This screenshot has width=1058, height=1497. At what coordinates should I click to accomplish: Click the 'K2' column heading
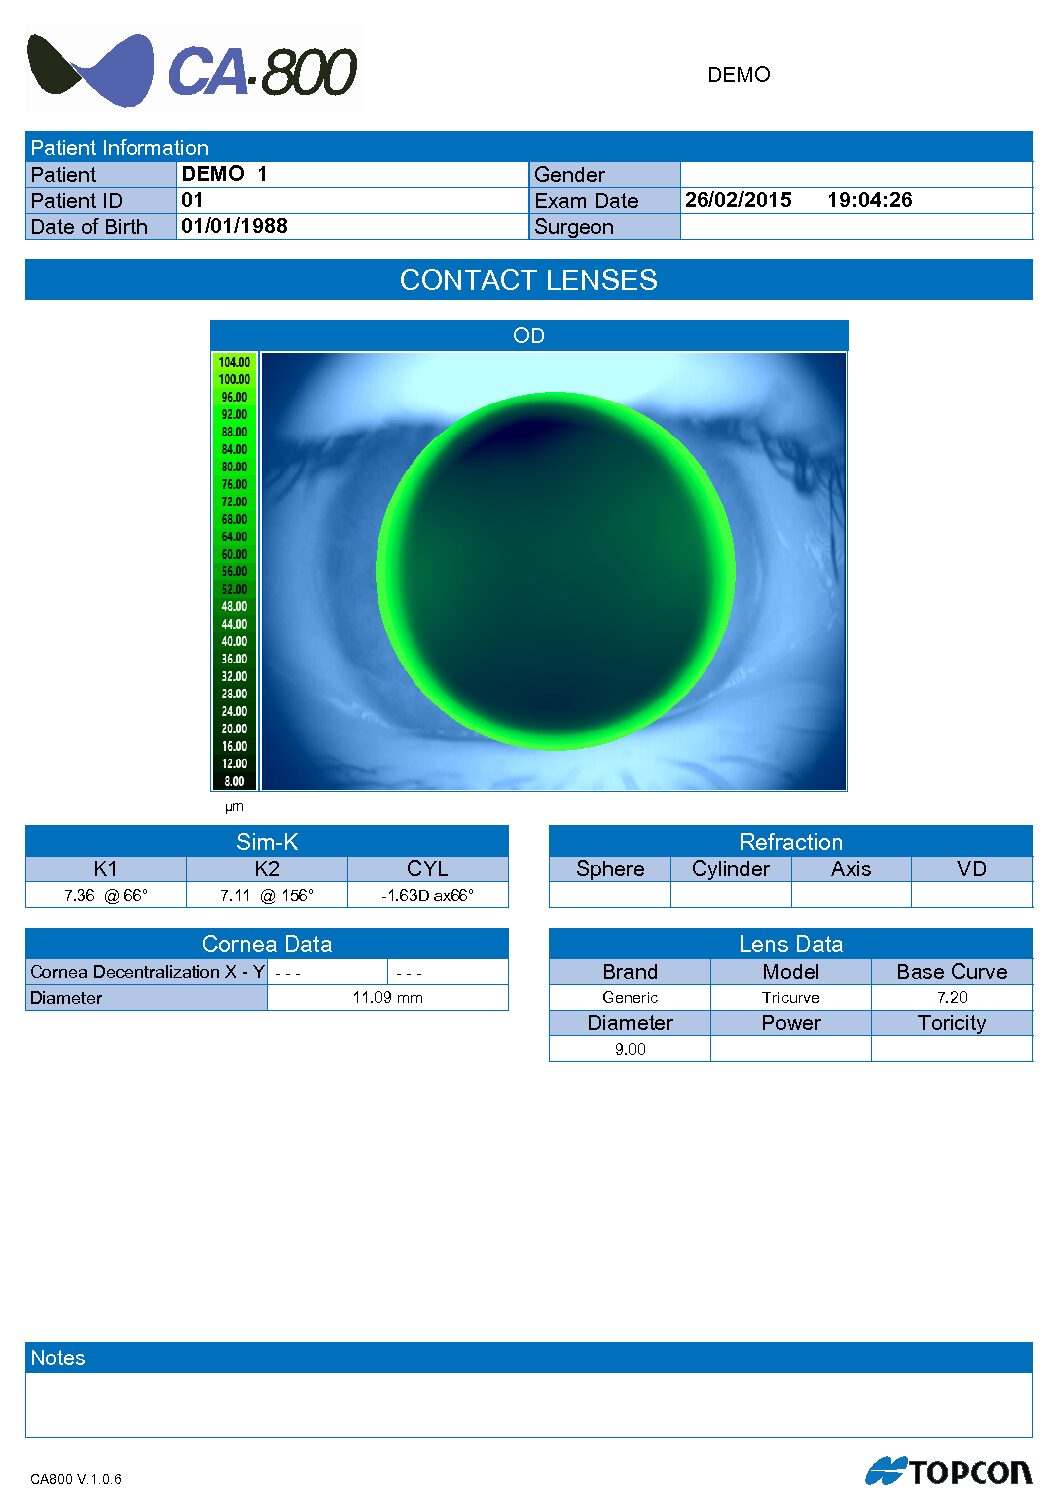tap(267, 869)
